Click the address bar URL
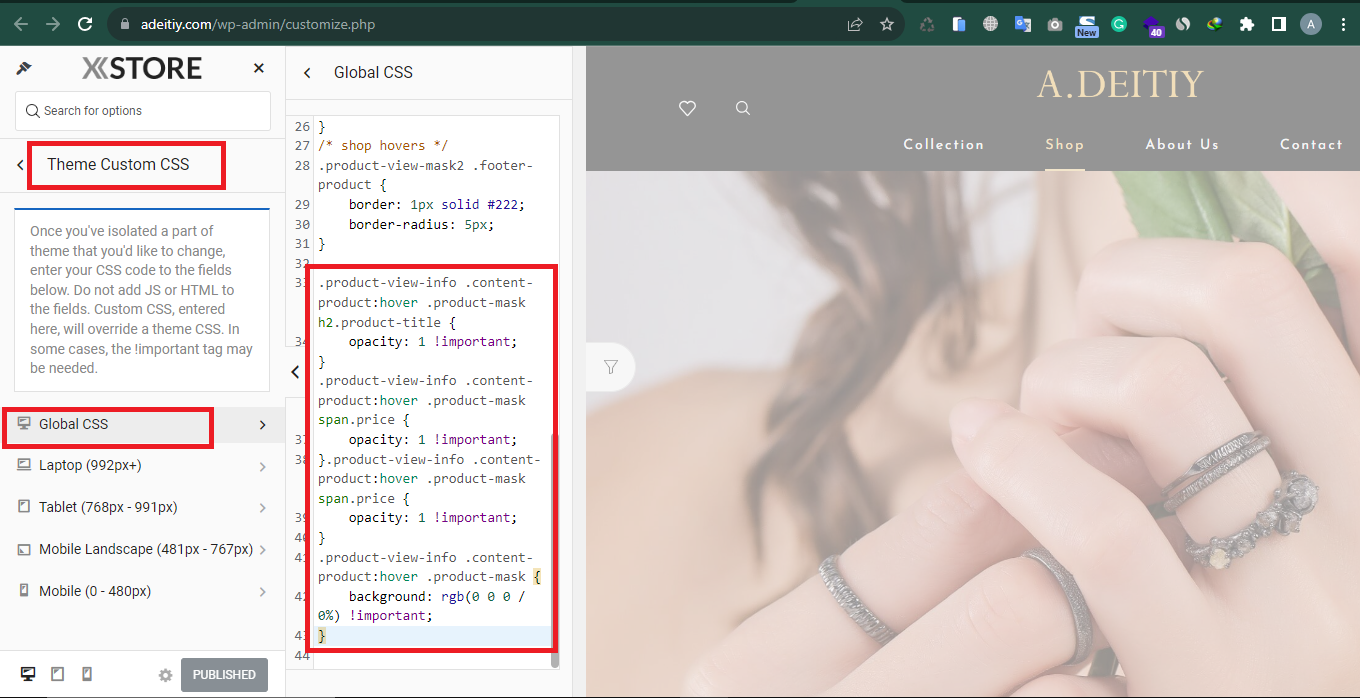1360x698 pixels. pyautogui.click(x=258, y=24)
